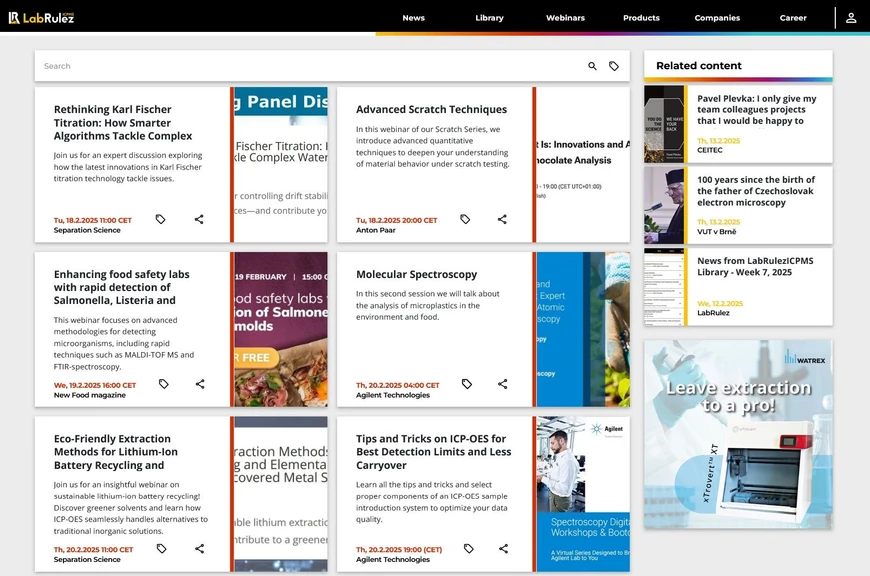
Task: Click the Related content heading
Action: click(x=699, y=65)
